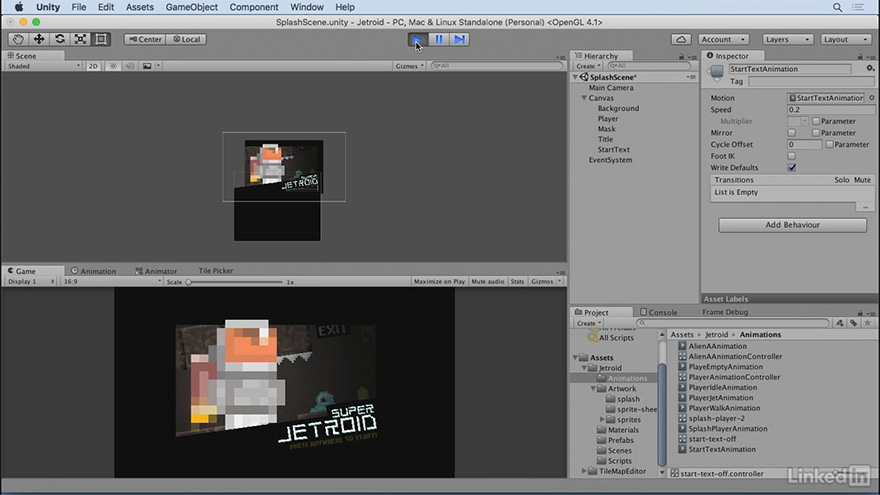Image resolution: width=880 pixels, height=495 pixels.
Task: Adjust the Game view Scale slider
Action: click(235, 282)
